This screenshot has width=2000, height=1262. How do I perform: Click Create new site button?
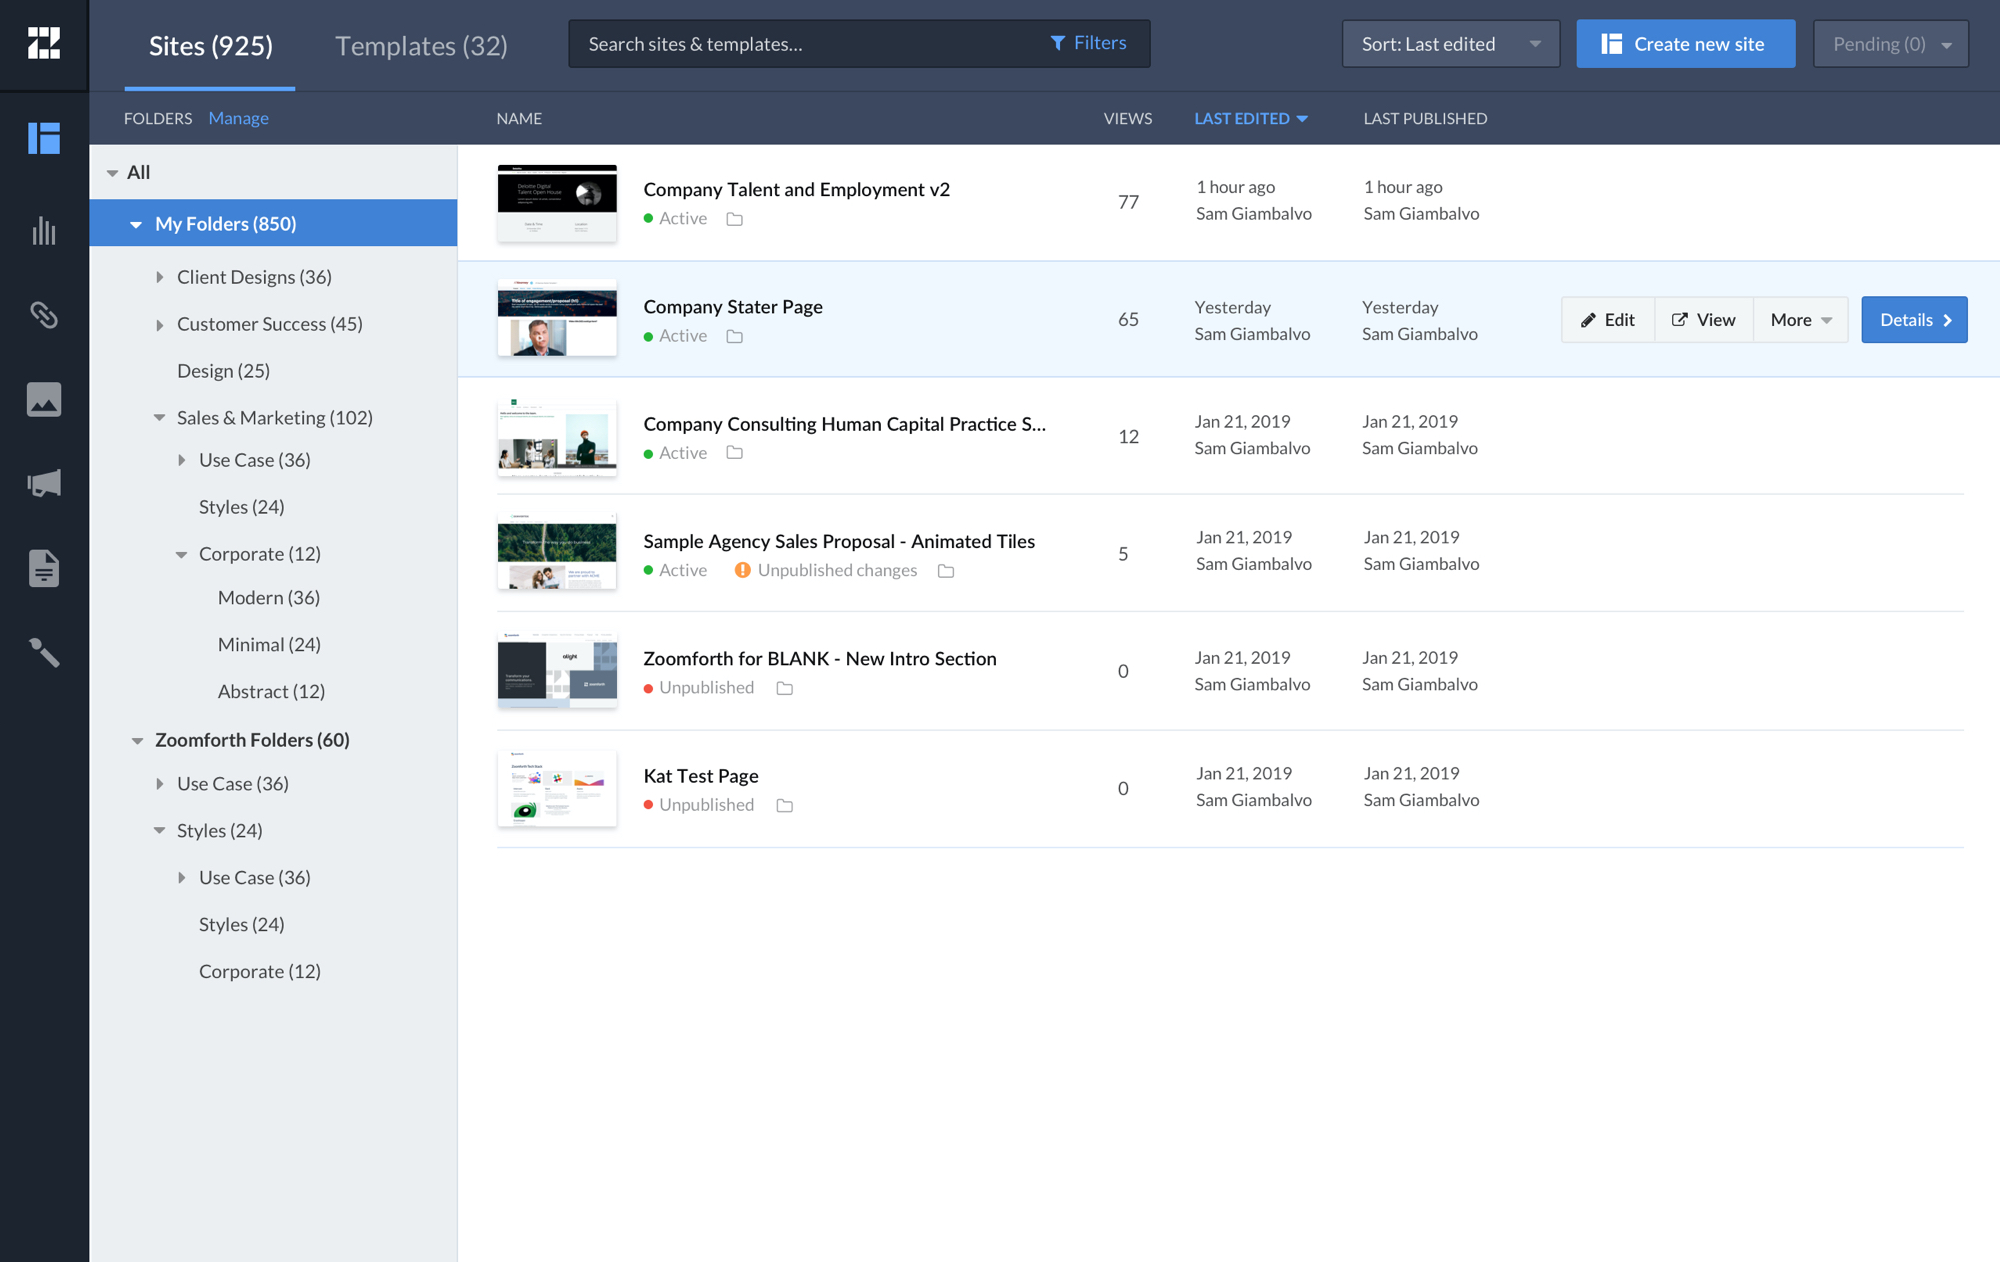[x=1685, y=44]
